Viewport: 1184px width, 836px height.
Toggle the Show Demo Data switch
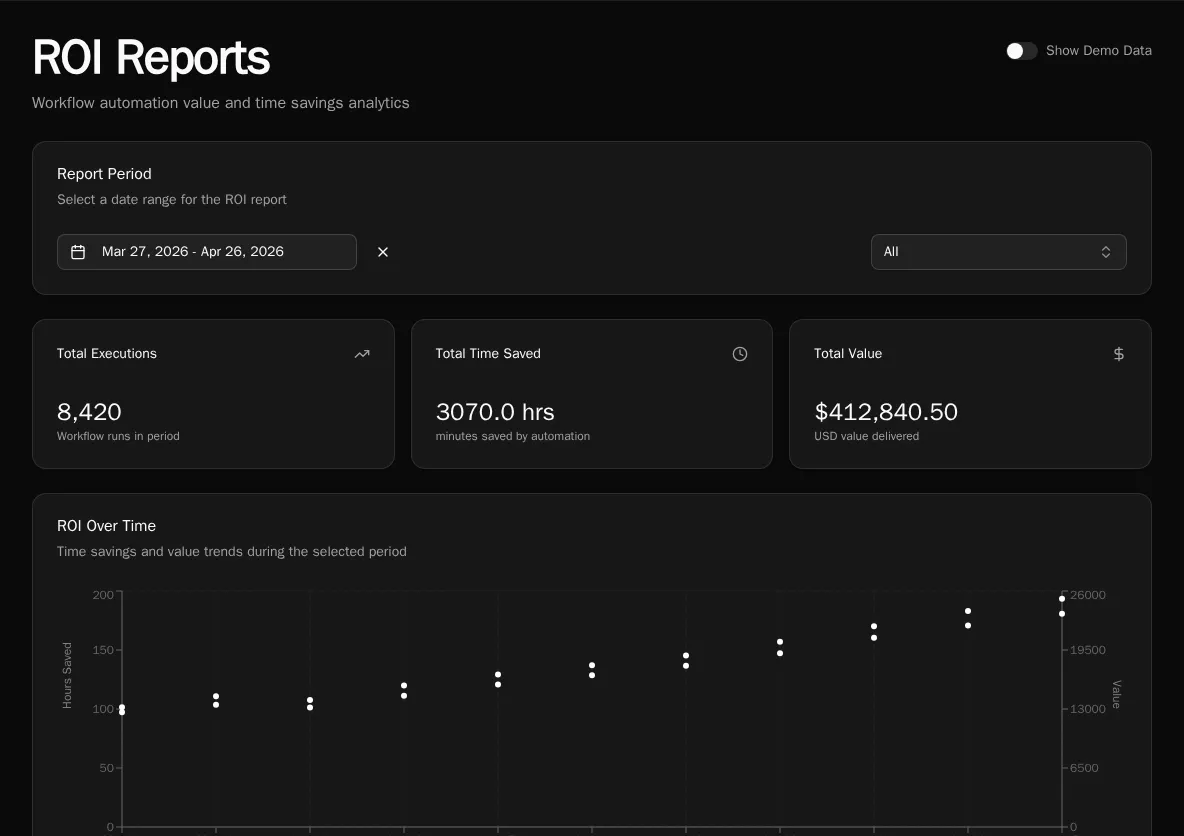[x=1021, y=50]
